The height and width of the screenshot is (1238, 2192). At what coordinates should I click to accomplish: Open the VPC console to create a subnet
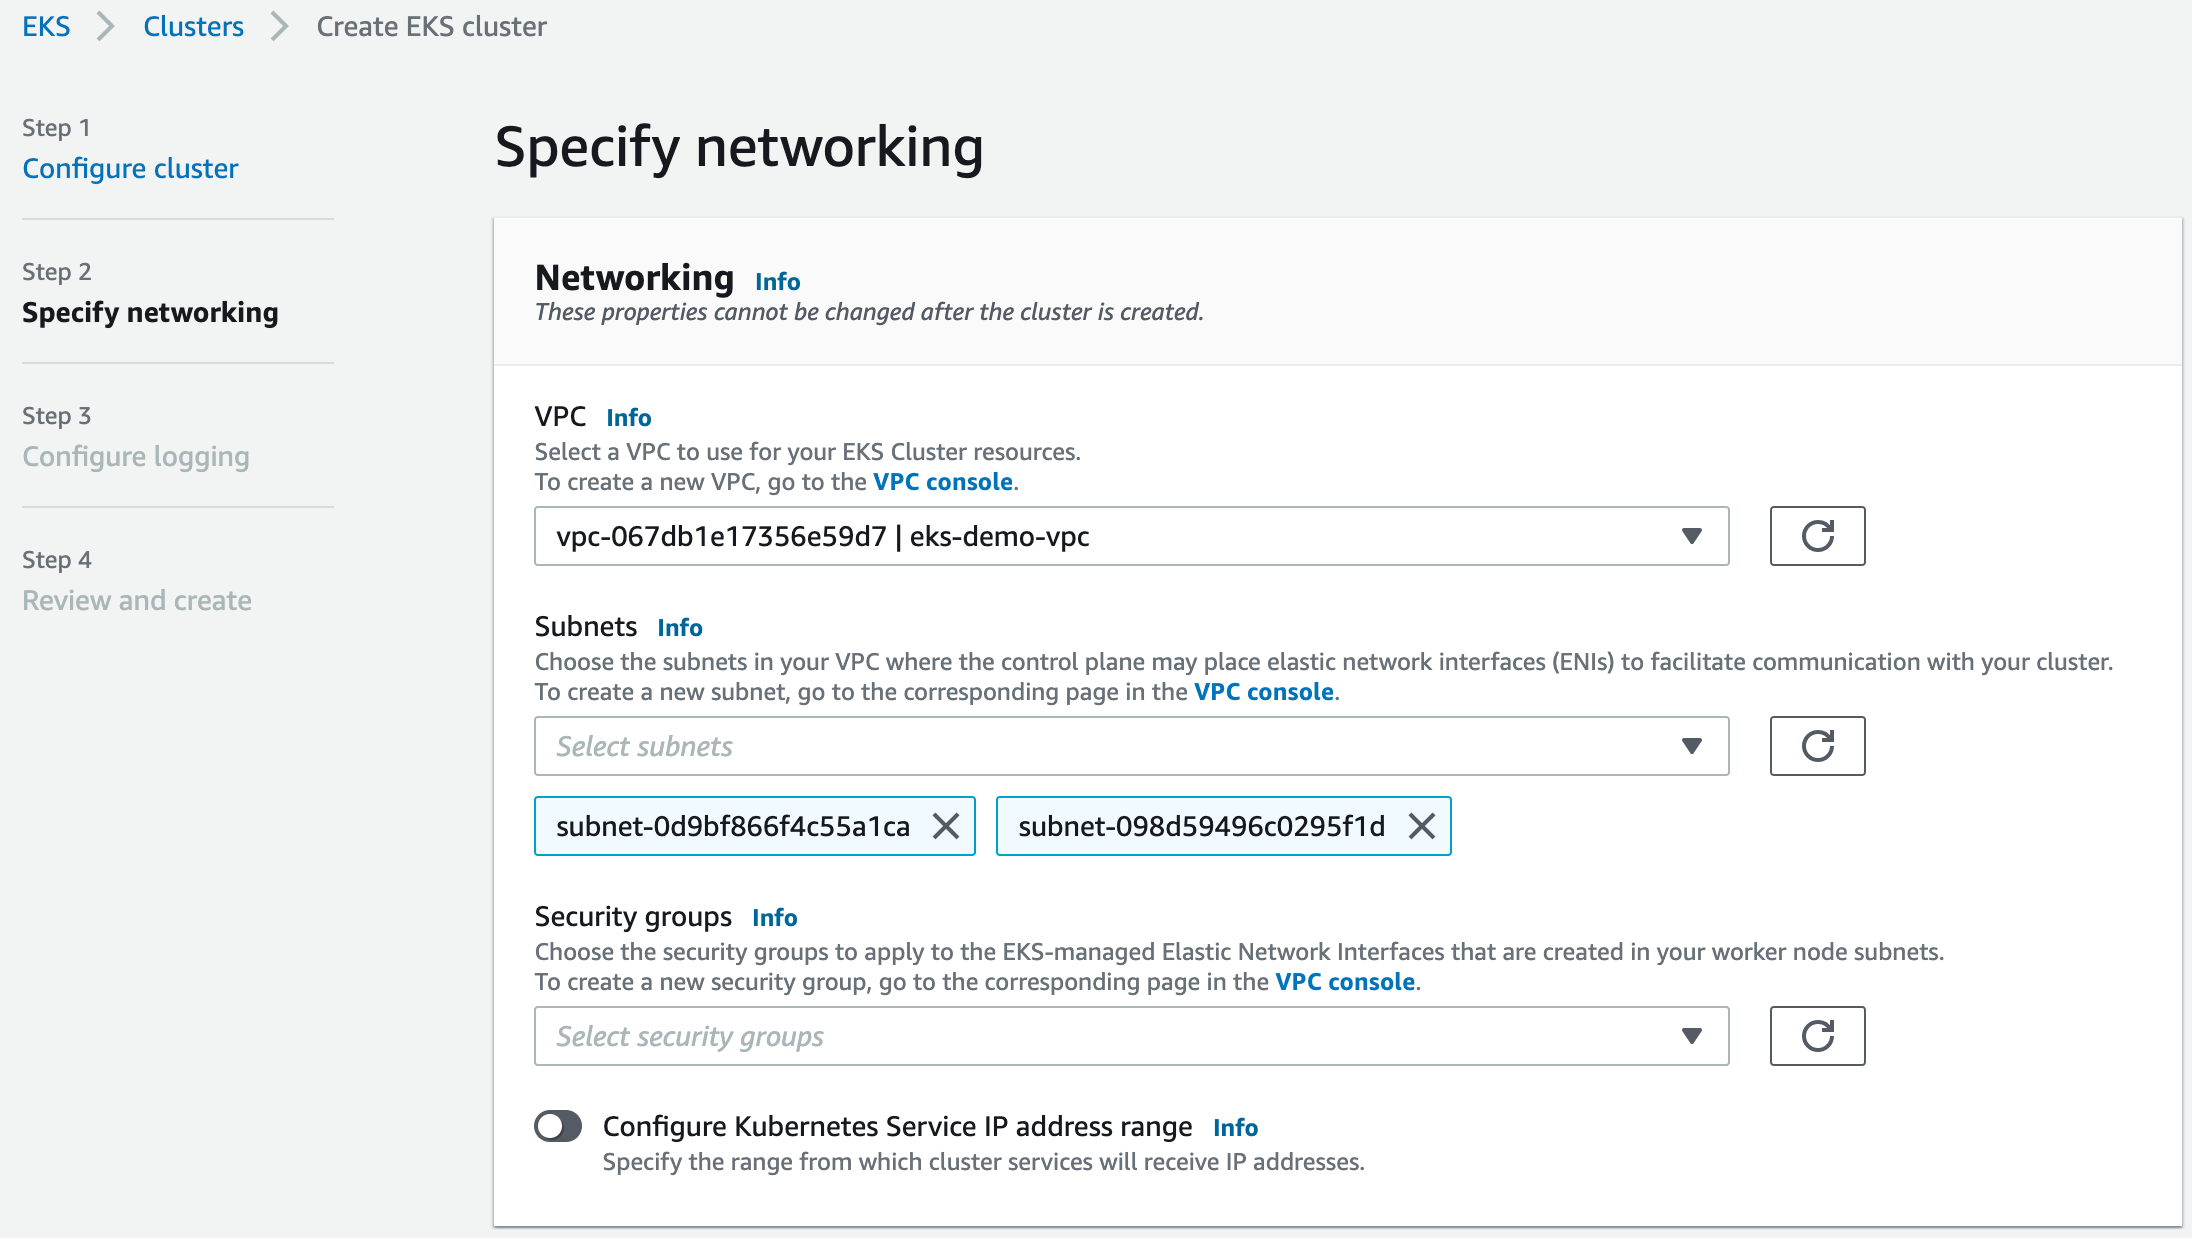(x=1263, y=691)
